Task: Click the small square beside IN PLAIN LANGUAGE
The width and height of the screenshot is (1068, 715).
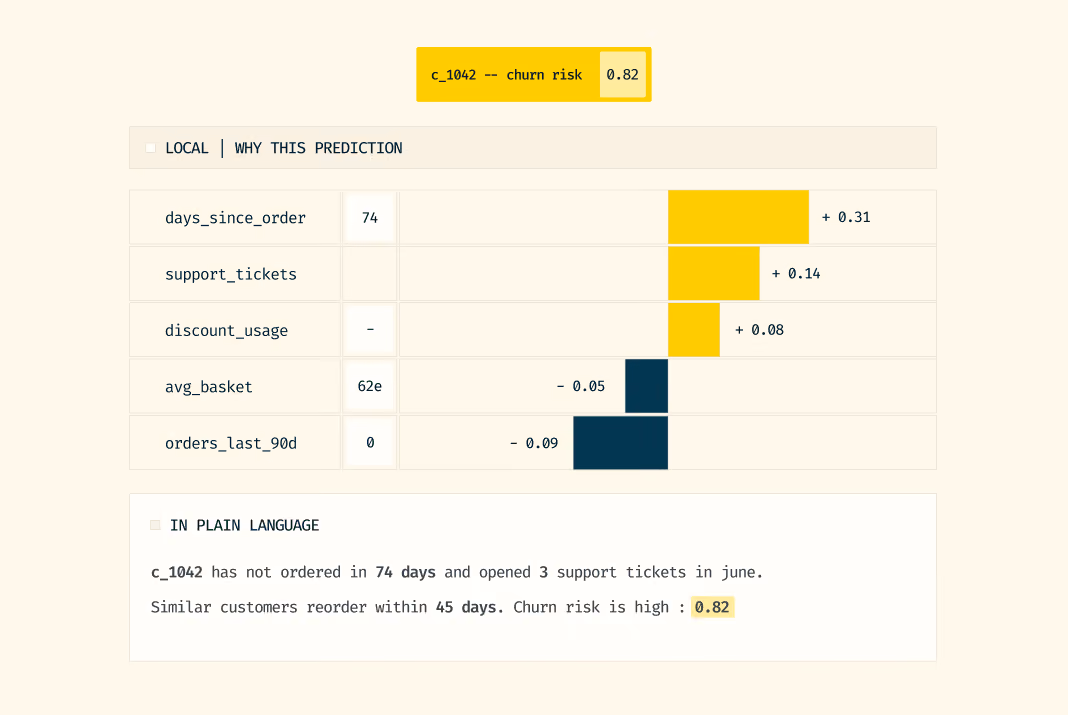Action: pos(155,525)
